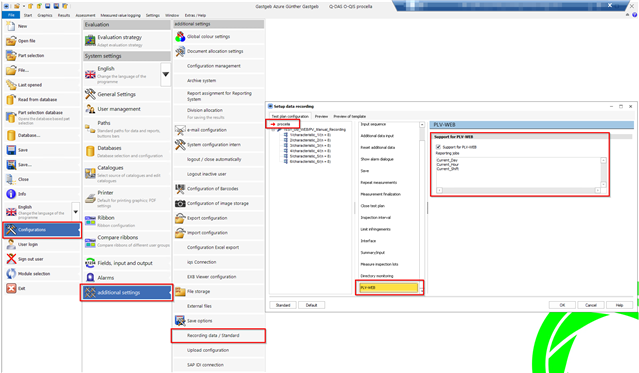Click the Printer icon
Viewport: 639px width, 373px height.
click(90, 198)
